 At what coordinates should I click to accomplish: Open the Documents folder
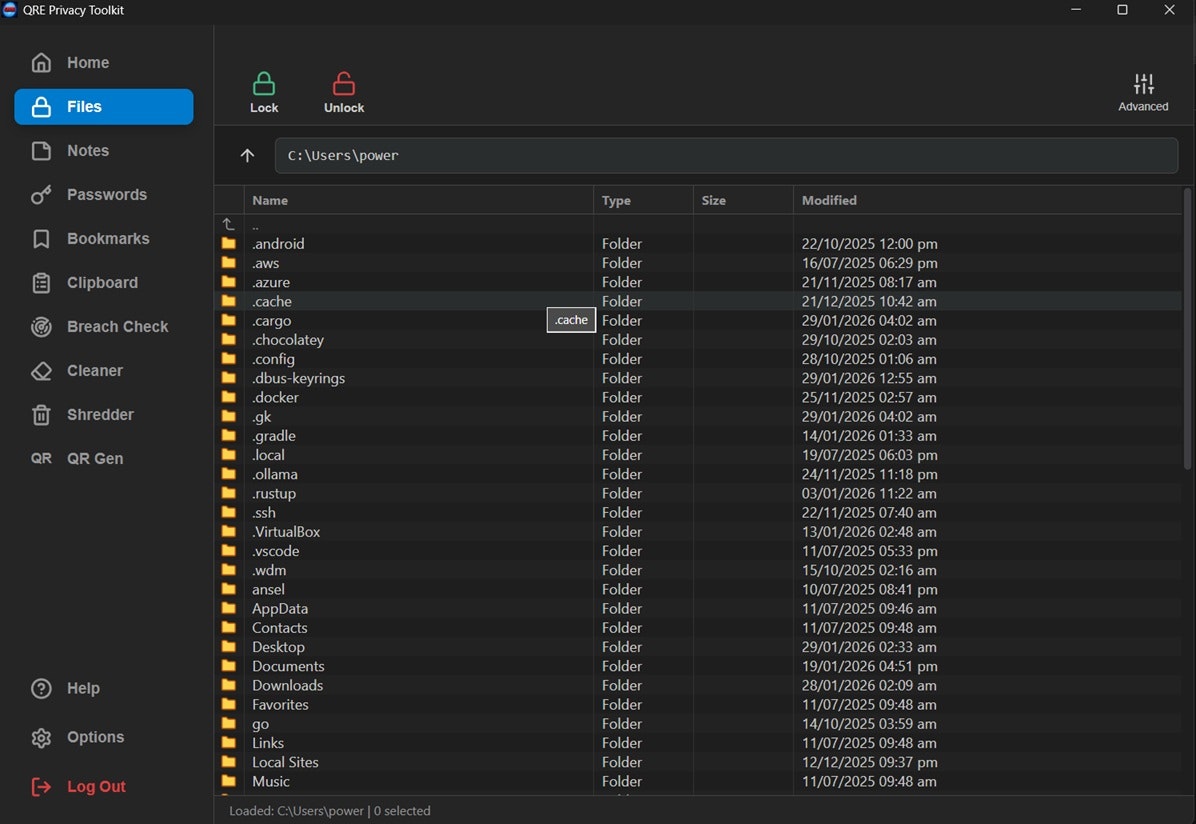(x=288, y=666)
